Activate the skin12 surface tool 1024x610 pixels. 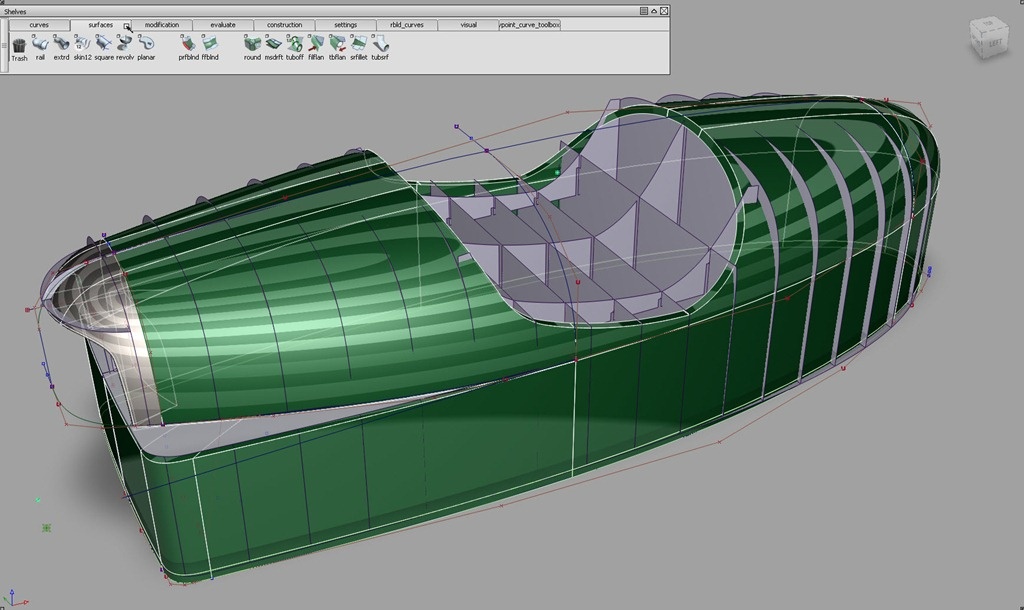point(82,44)
